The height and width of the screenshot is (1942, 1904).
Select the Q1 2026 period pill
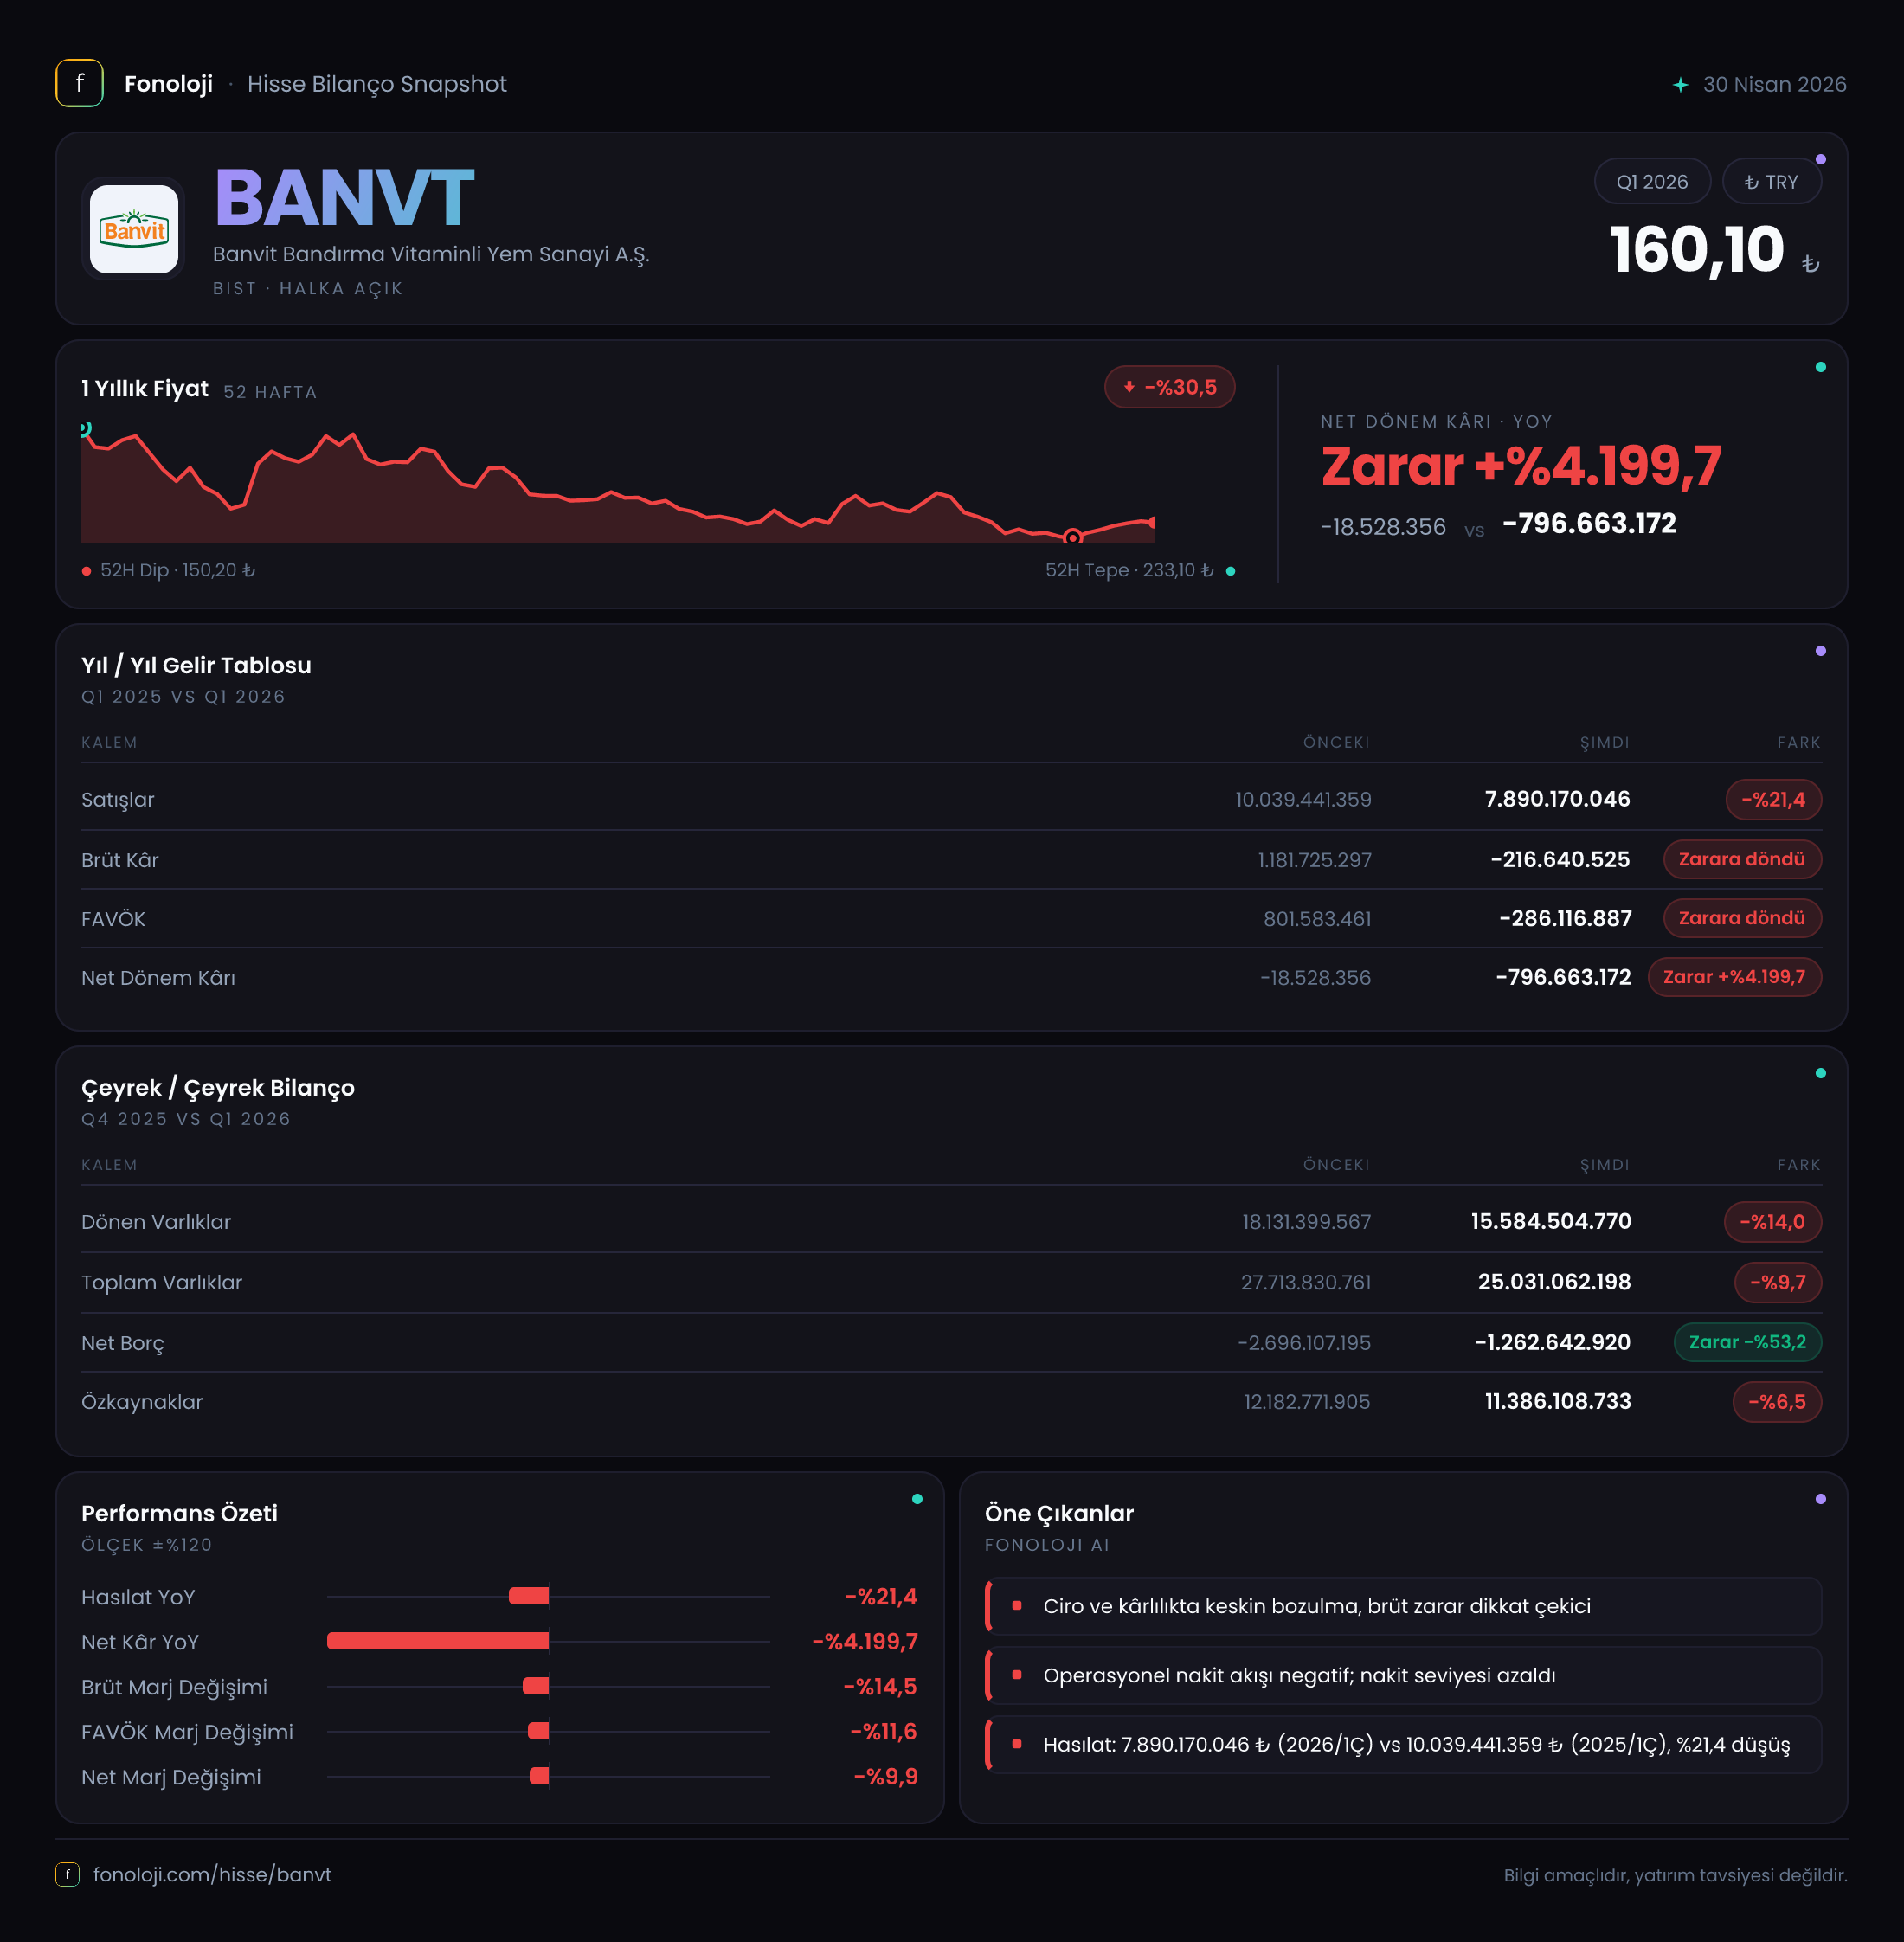coord(1652,182)
